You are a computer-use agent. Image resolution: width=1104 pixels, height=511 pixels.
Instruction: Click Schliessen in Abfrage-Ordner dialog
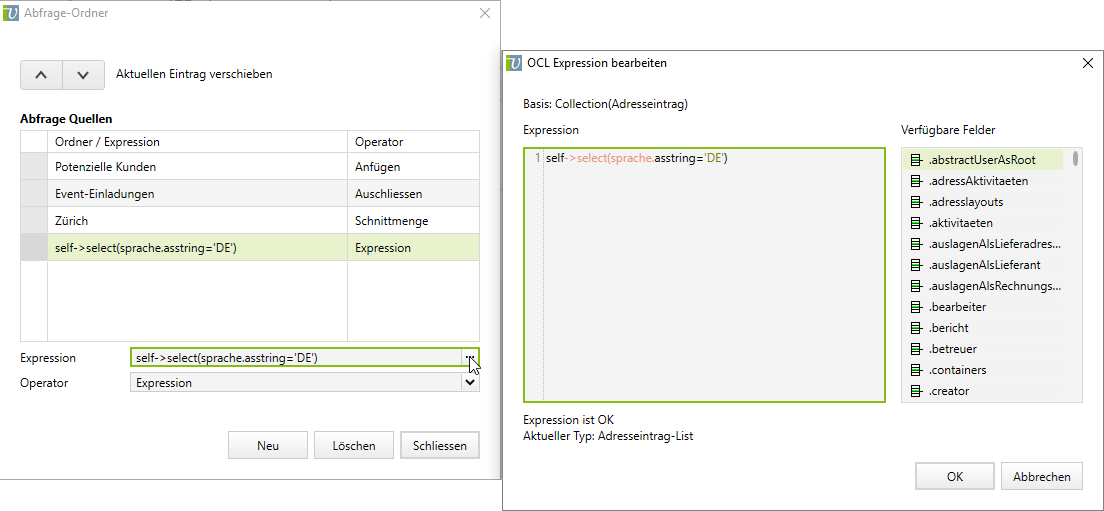click(439, 446)
